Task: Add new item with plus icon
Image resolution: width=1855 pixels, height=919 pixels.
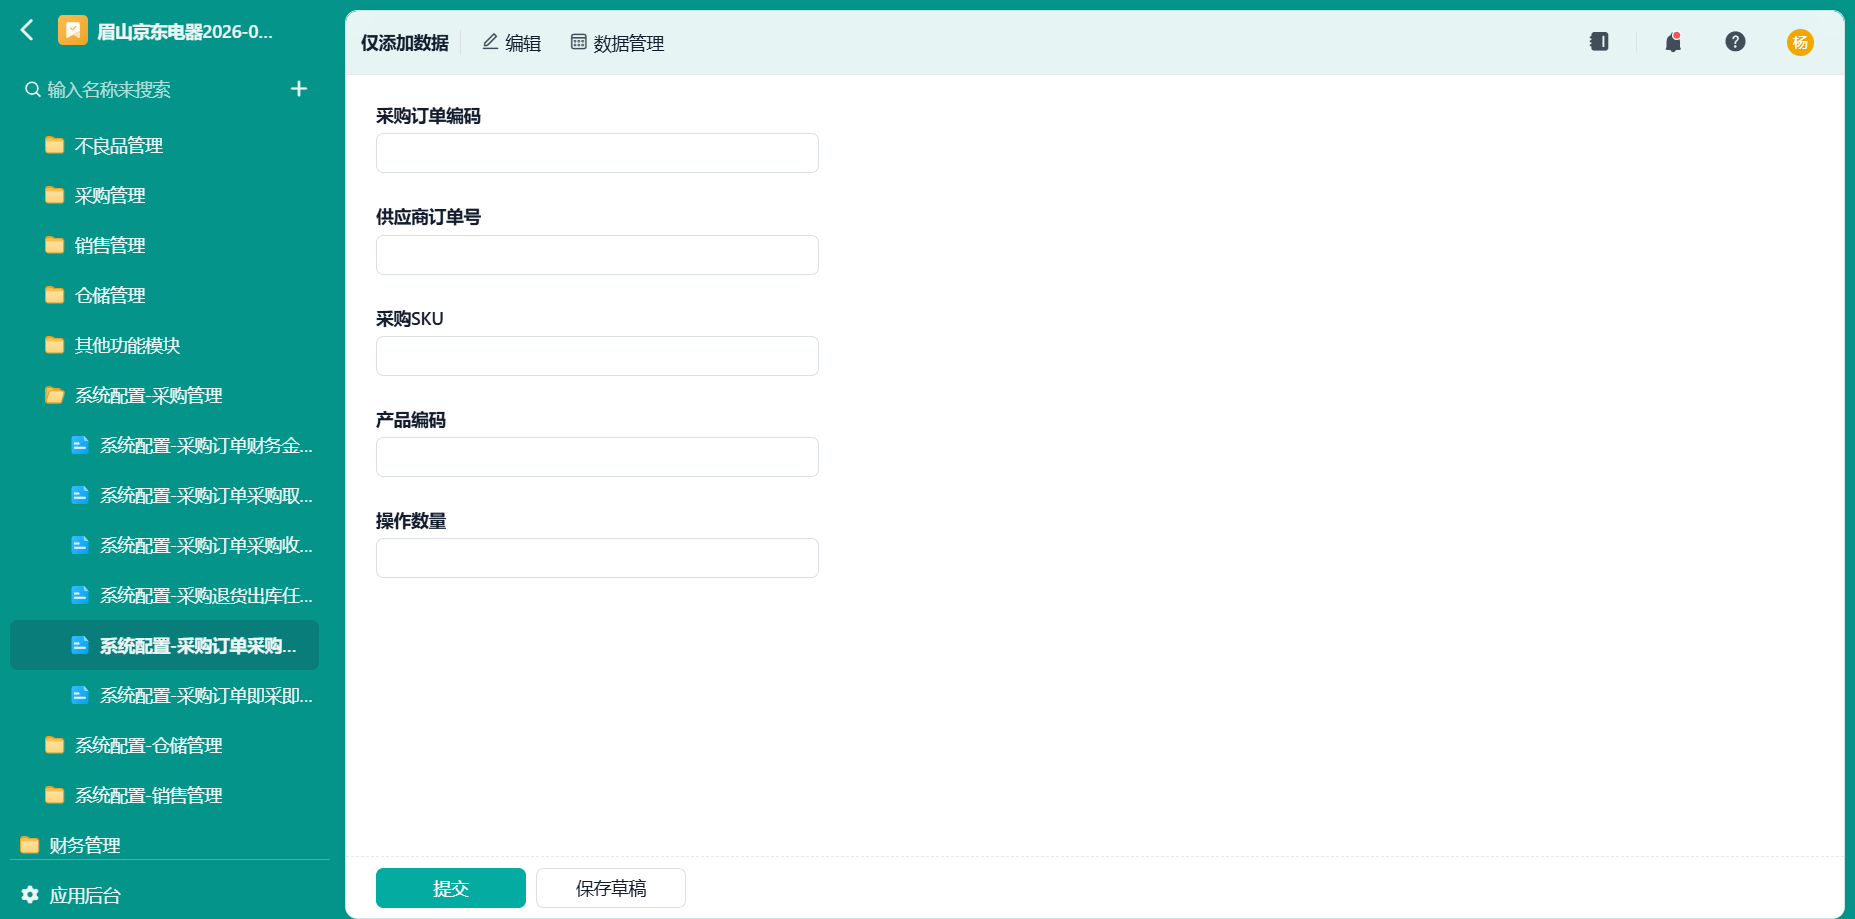Action: [x=299, y=89]
